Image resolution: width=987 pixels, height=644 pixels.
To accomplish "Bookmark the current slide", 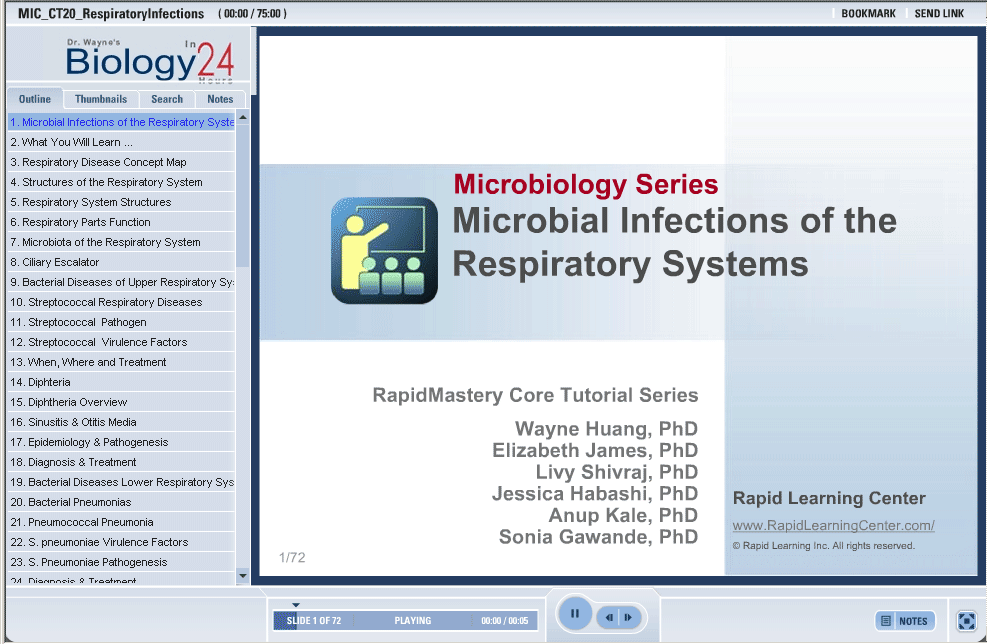I will tap(868, 14).
